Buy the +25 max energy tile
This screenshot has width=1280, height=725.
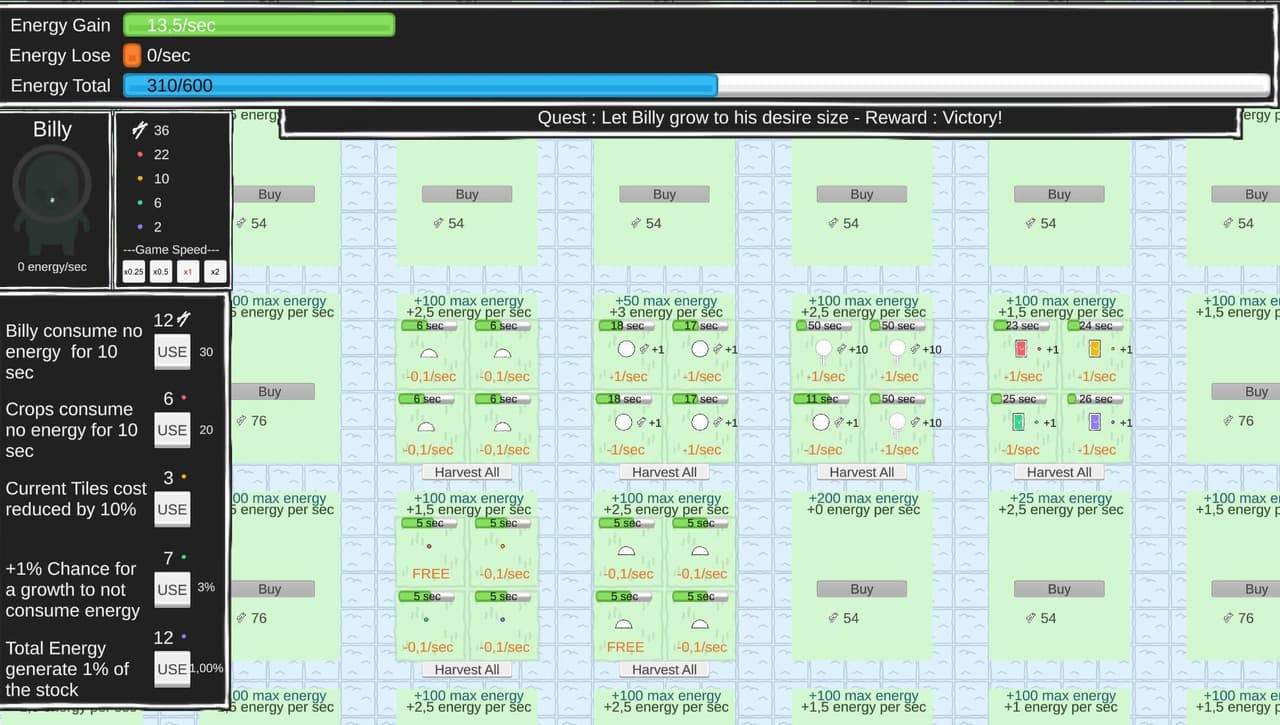click(1059, 589)
